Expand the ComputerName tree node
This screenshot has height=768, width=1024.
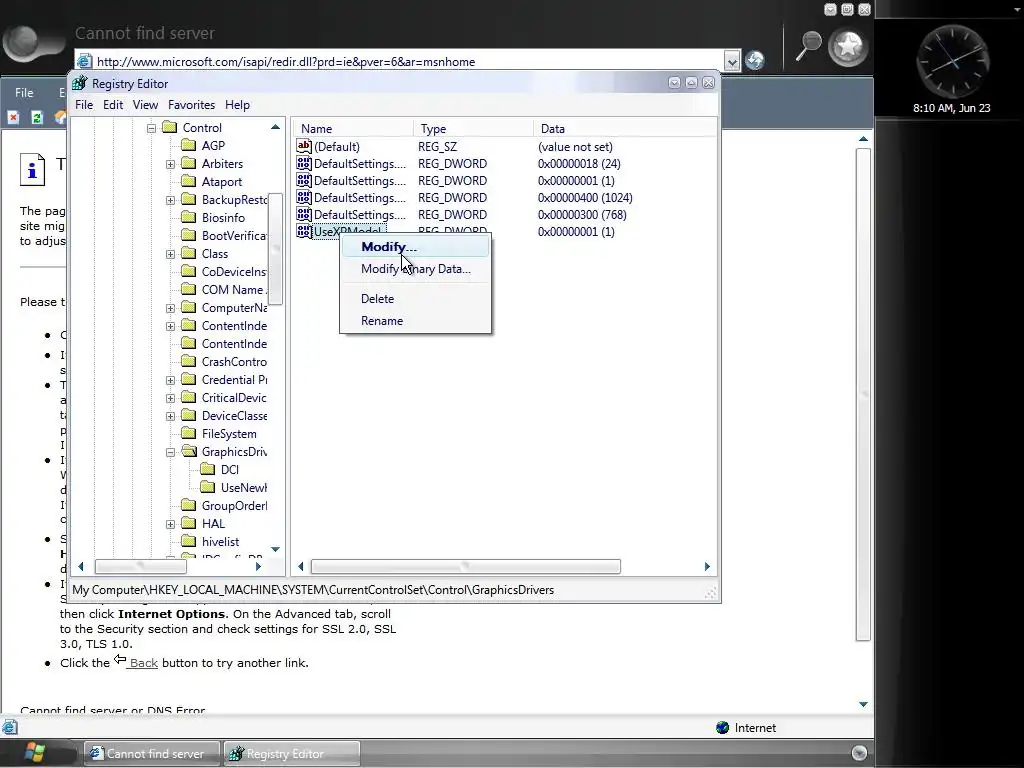point(170,308)
